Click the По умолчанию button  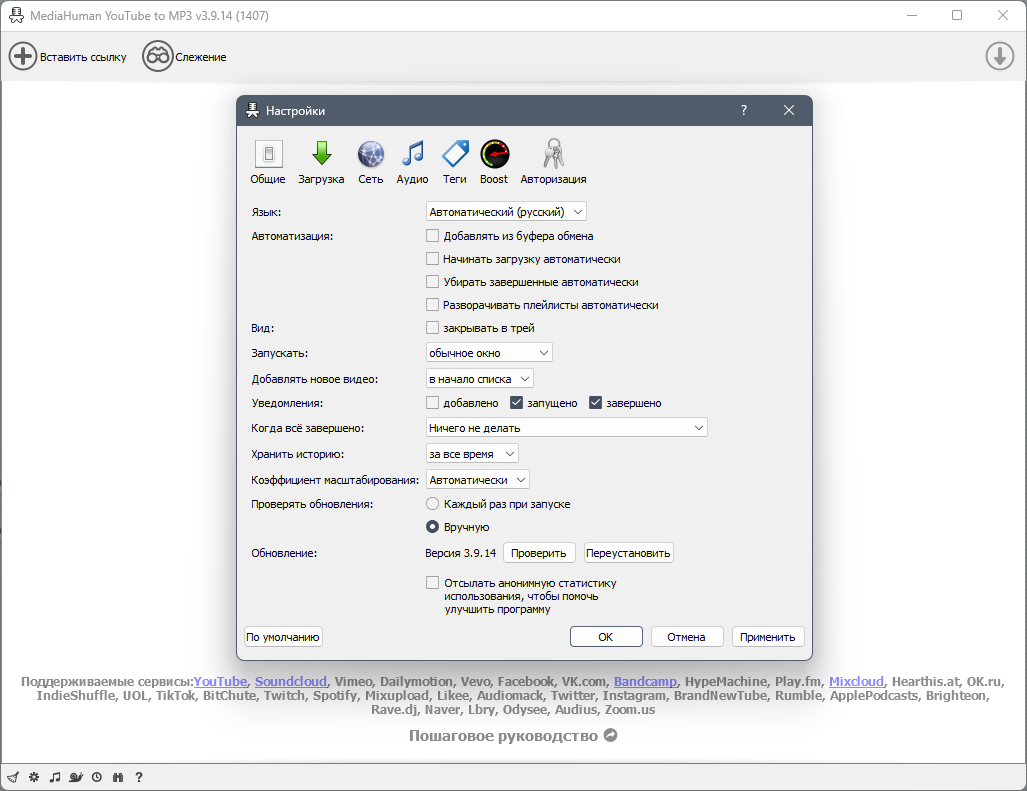[x=283, y=636]
